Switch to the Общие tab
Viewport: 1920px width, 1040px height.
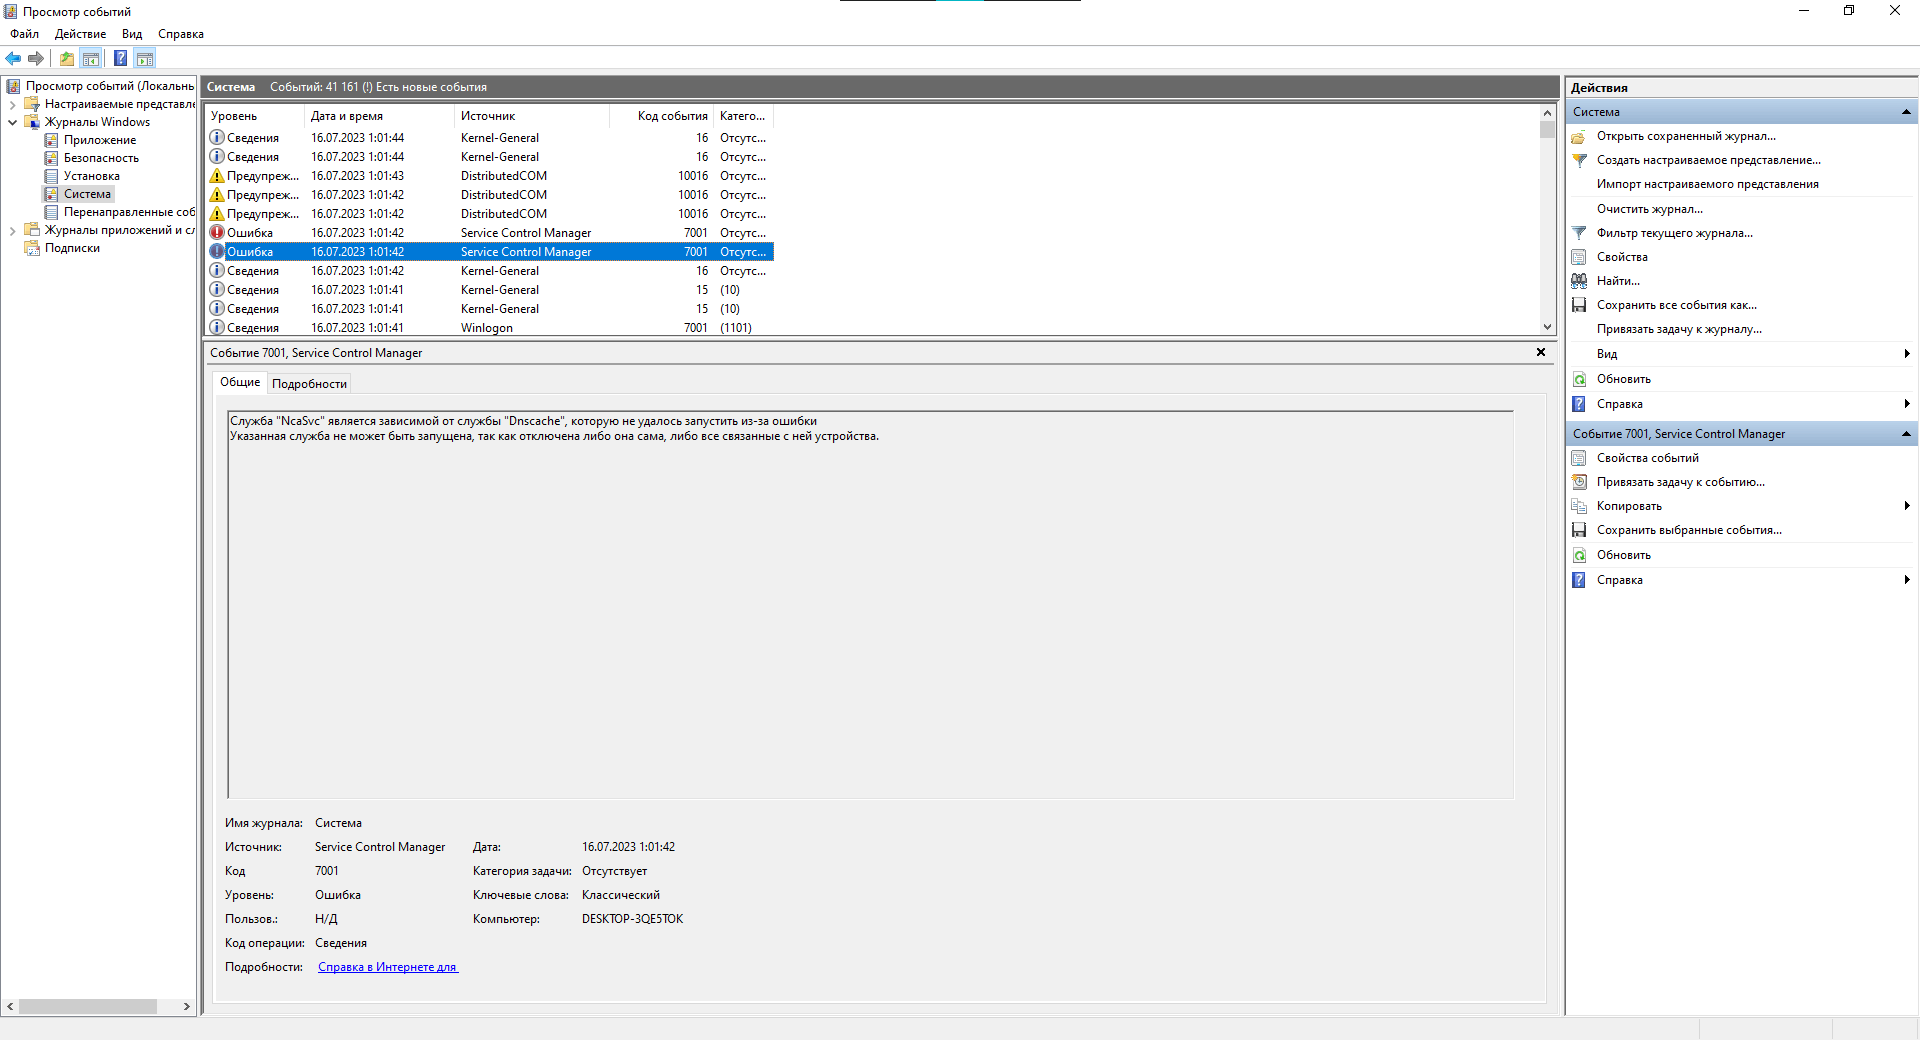[240, 382]
